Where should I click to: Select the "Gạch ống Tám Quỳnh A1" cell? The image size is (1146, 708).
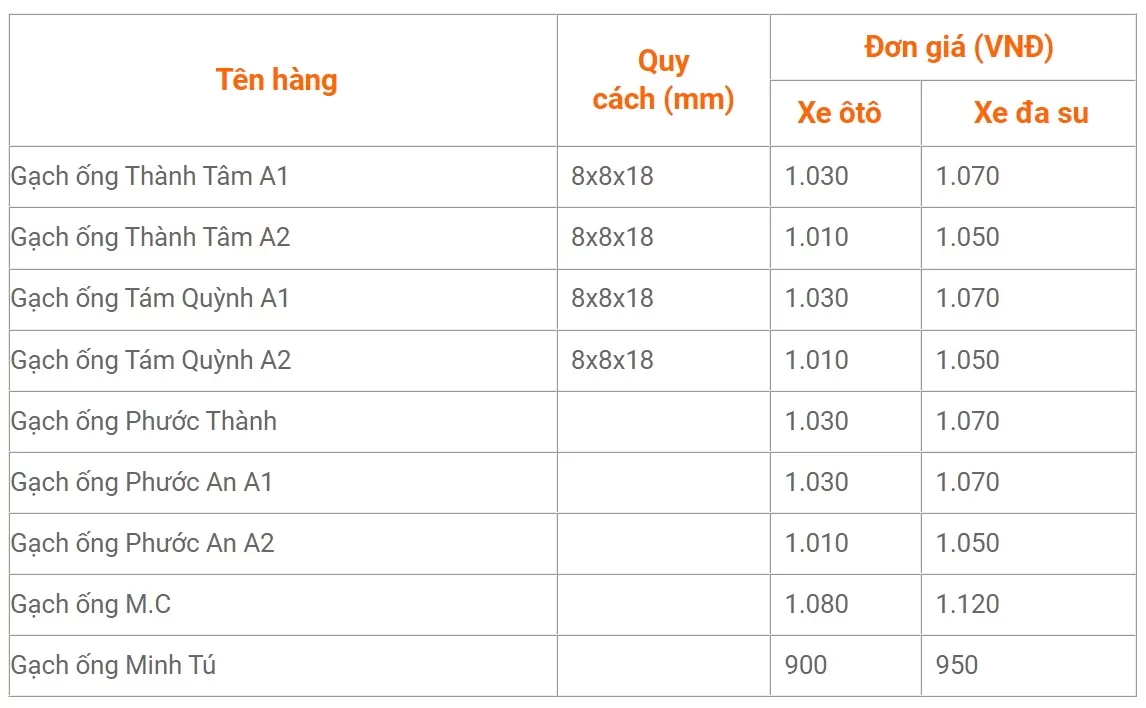click(x=150, y=299)
